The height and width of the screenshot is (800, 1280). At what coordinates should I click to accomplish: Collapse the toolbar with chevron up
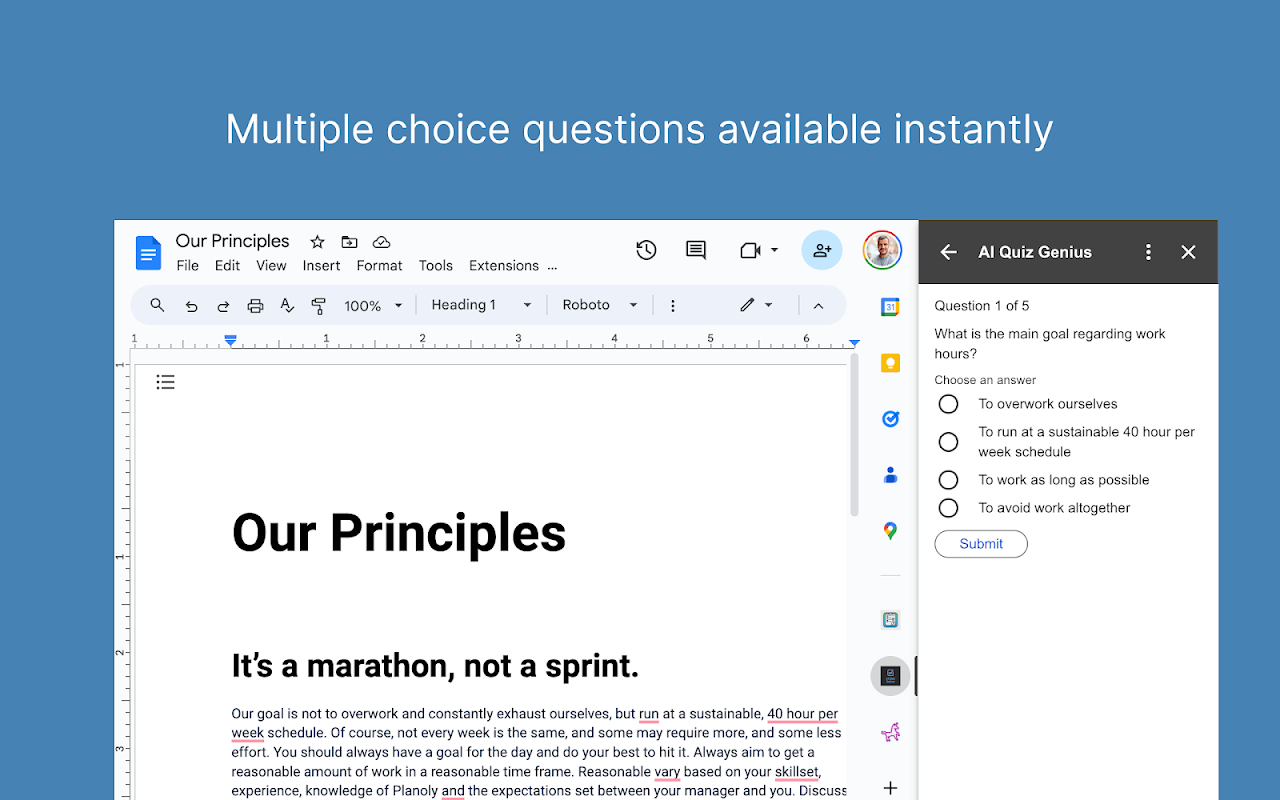tap(818, 306)
